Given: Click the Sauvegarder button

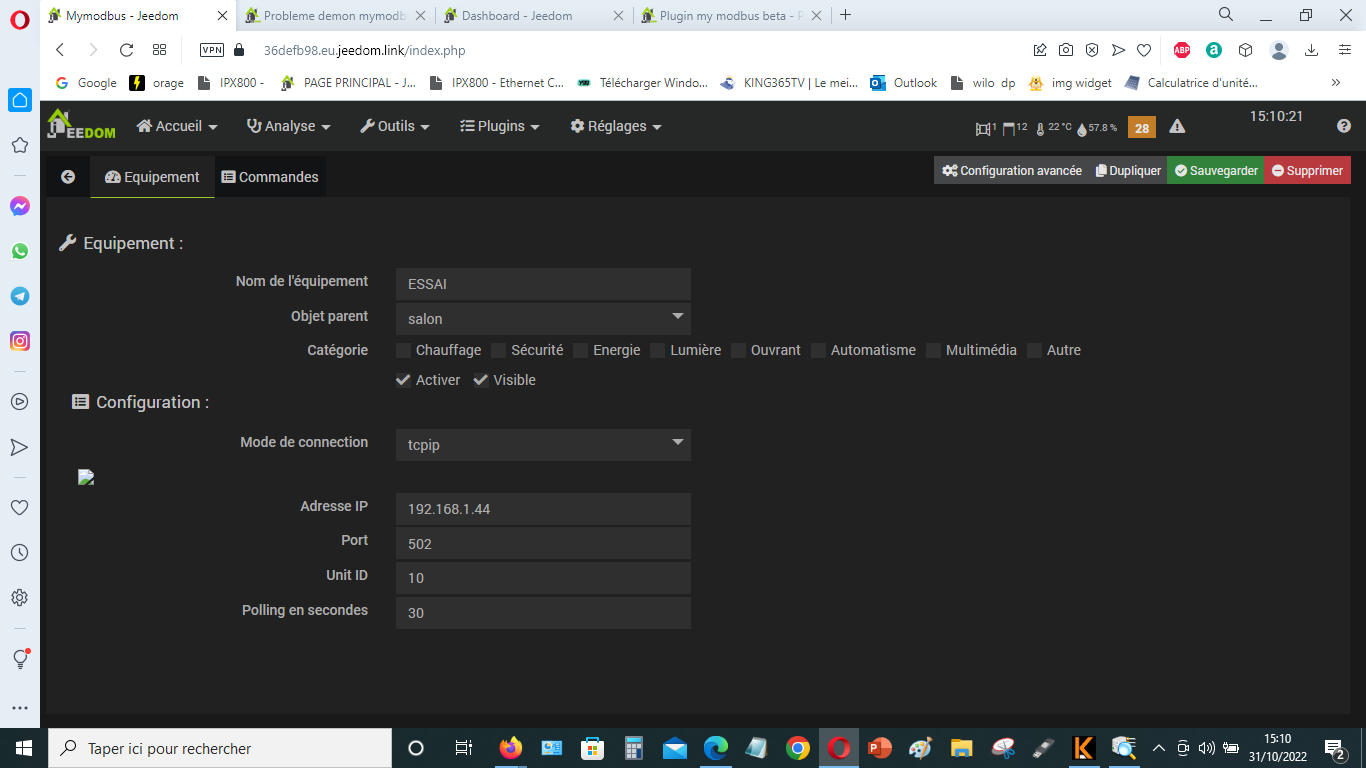Looking at the screenshot, I should pyautogui.click(x=1215, y=170).
